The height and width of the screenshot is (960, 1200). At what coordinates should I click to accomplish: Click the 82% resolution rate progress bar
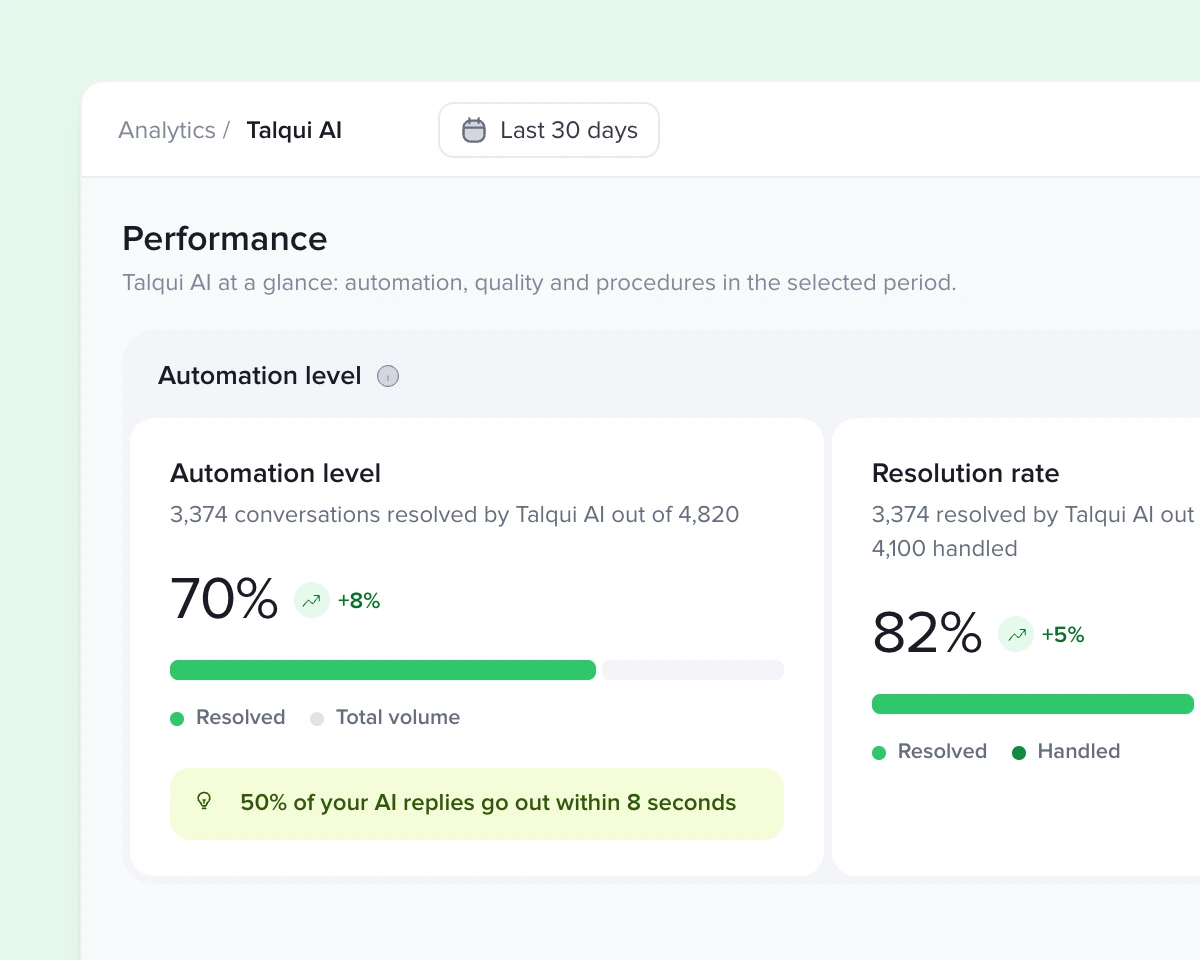pyautogui.click(x=1033, y=704)
